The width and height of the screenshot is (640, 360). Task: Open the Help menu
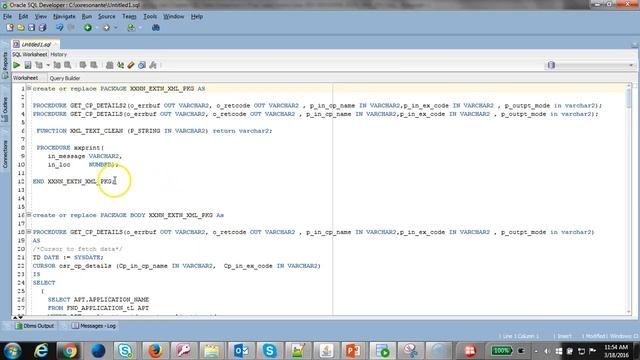tap(197, 17)
